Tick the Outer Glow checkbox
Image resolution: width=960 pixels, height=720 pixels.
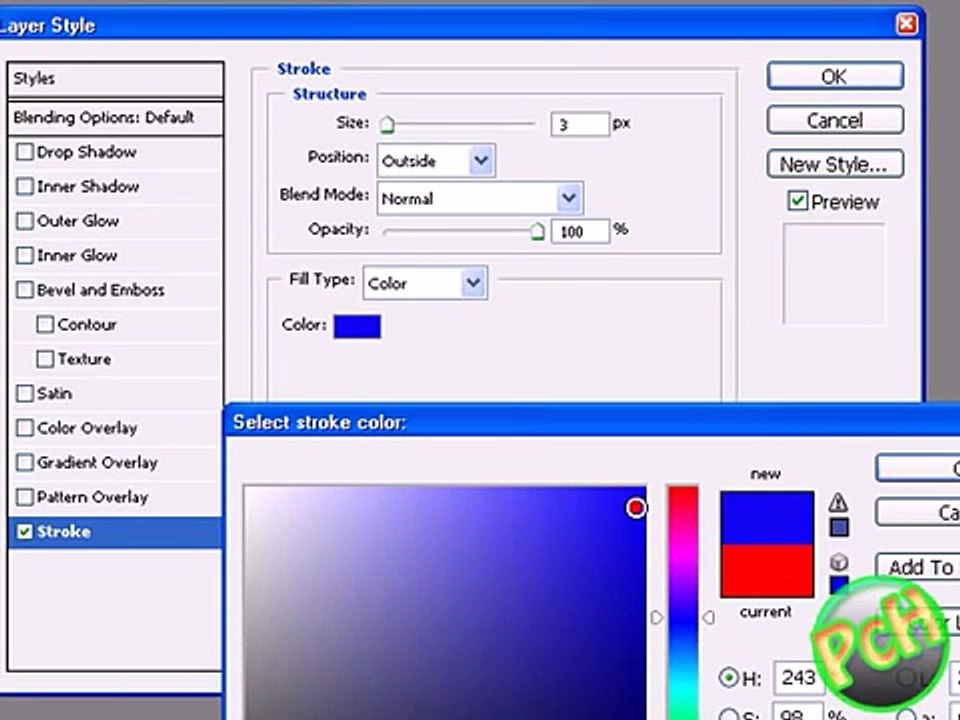click(x=24, y=220)
